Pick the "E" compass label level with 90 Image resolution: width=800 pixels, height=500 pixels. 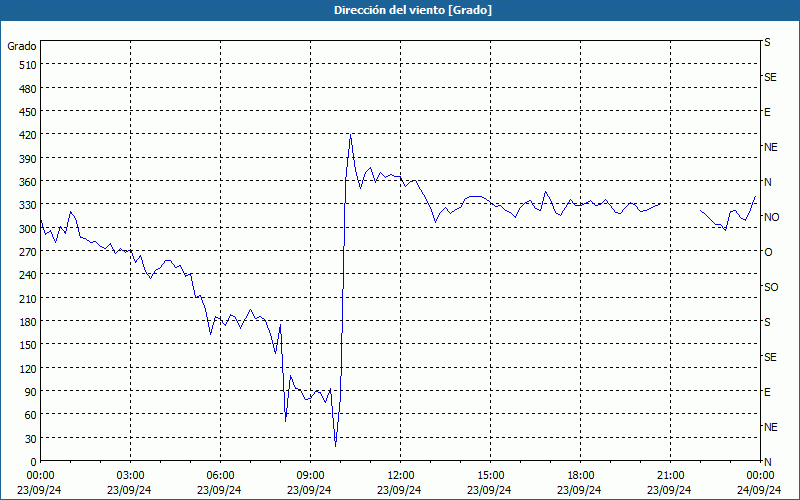(767, 392)
